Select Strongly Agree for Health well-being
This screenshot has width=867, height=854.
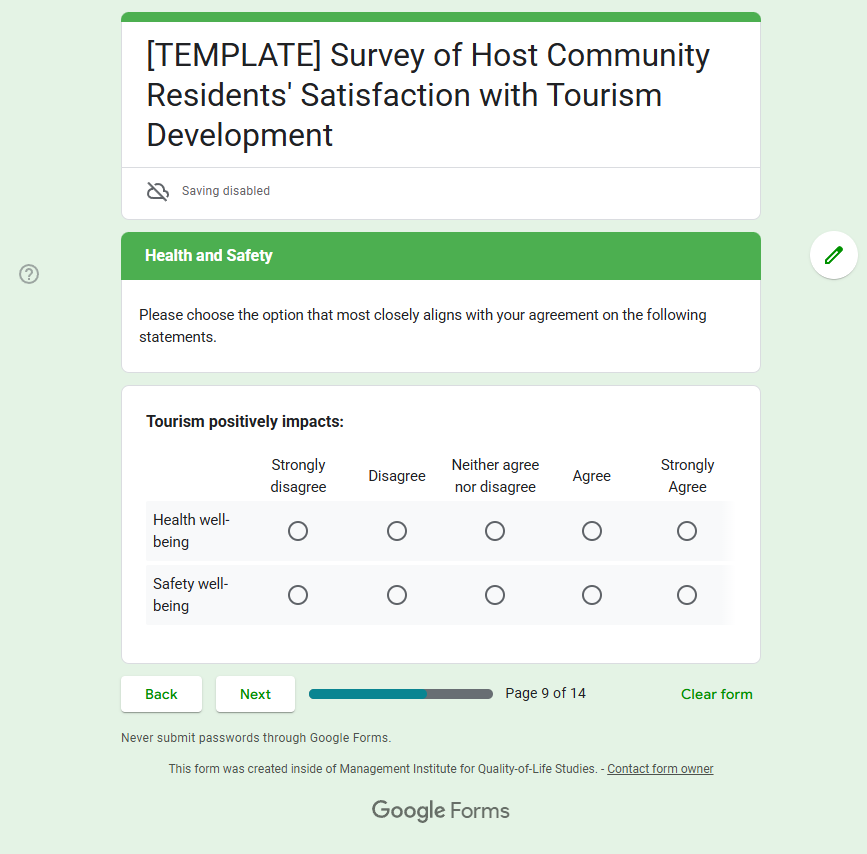coord(687,531)
